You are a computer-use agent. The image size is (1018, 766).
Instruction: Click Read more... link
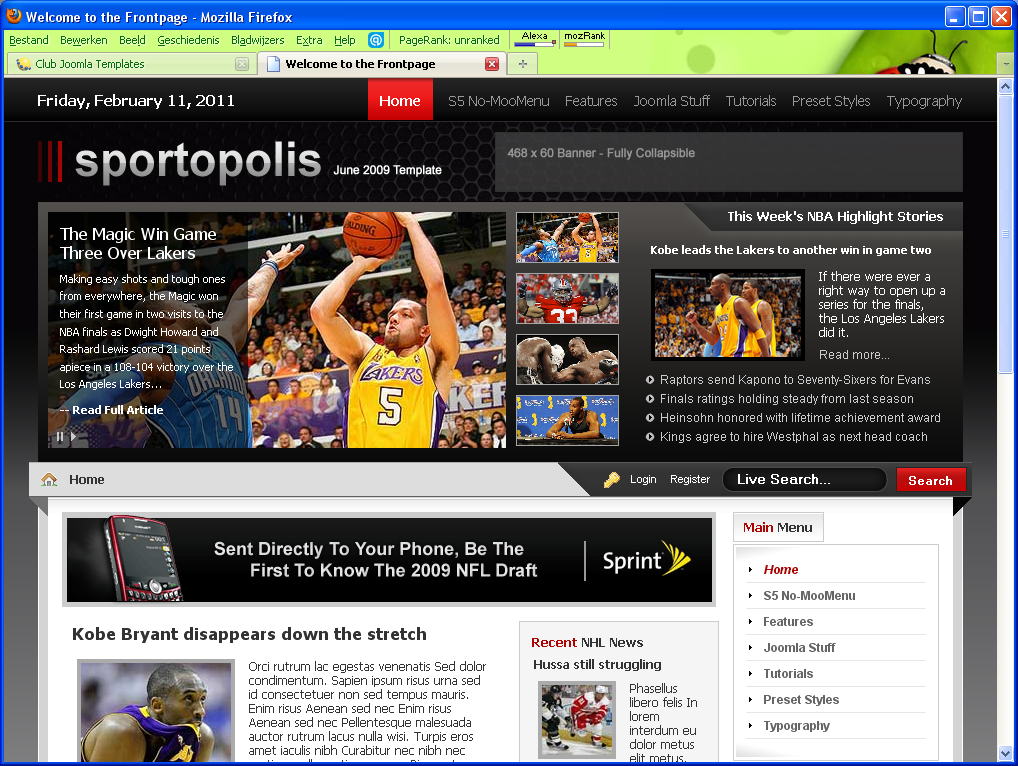click(854, 355)
